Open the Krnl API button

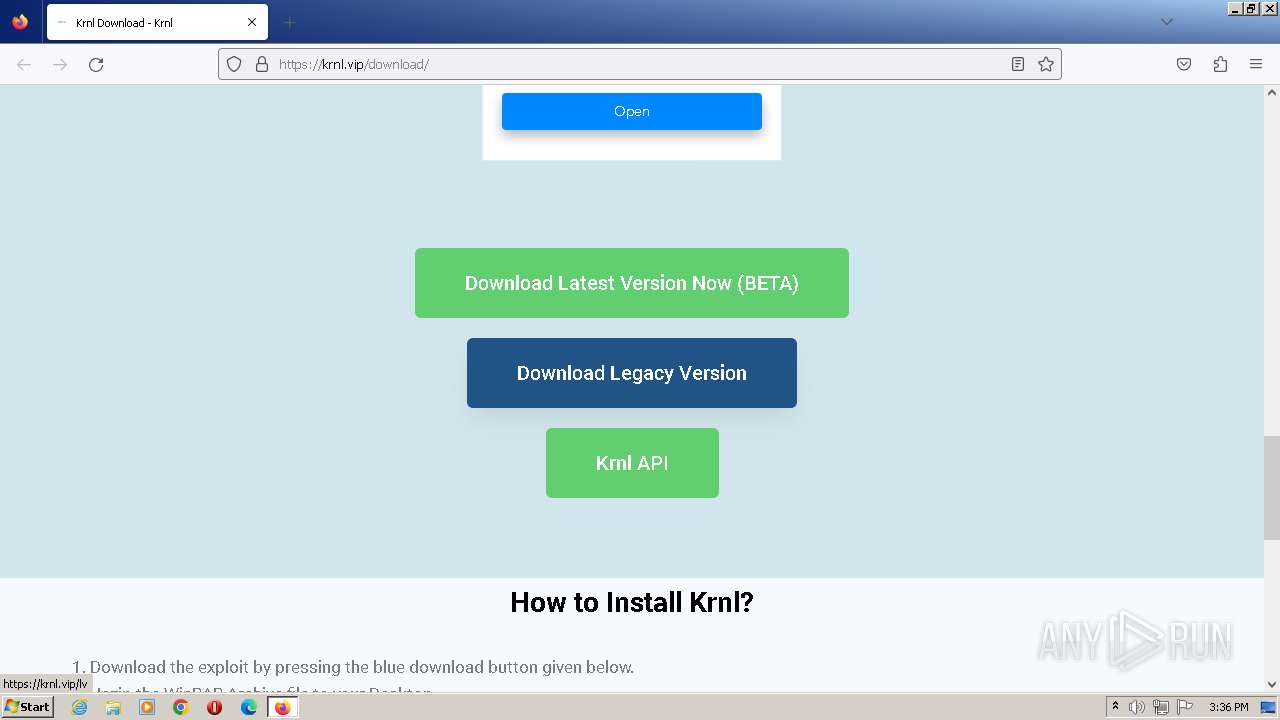pos(632,463)
